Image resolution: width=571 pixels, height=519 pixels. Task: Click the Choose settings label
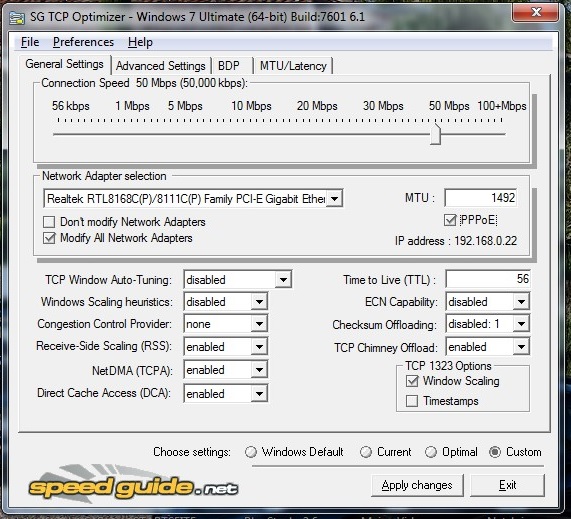(x=192, y=452)
